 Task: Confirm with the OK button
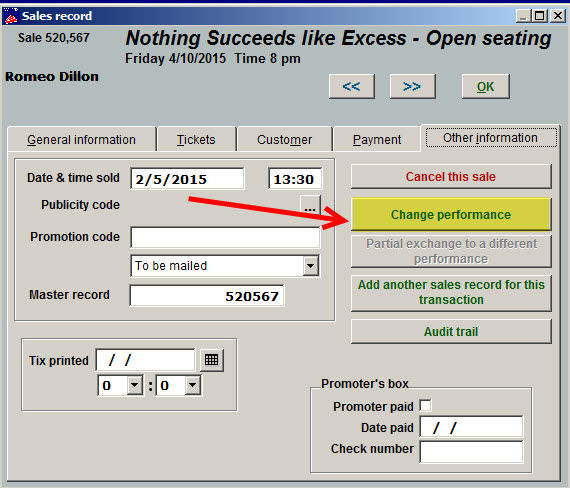(486, 86)
